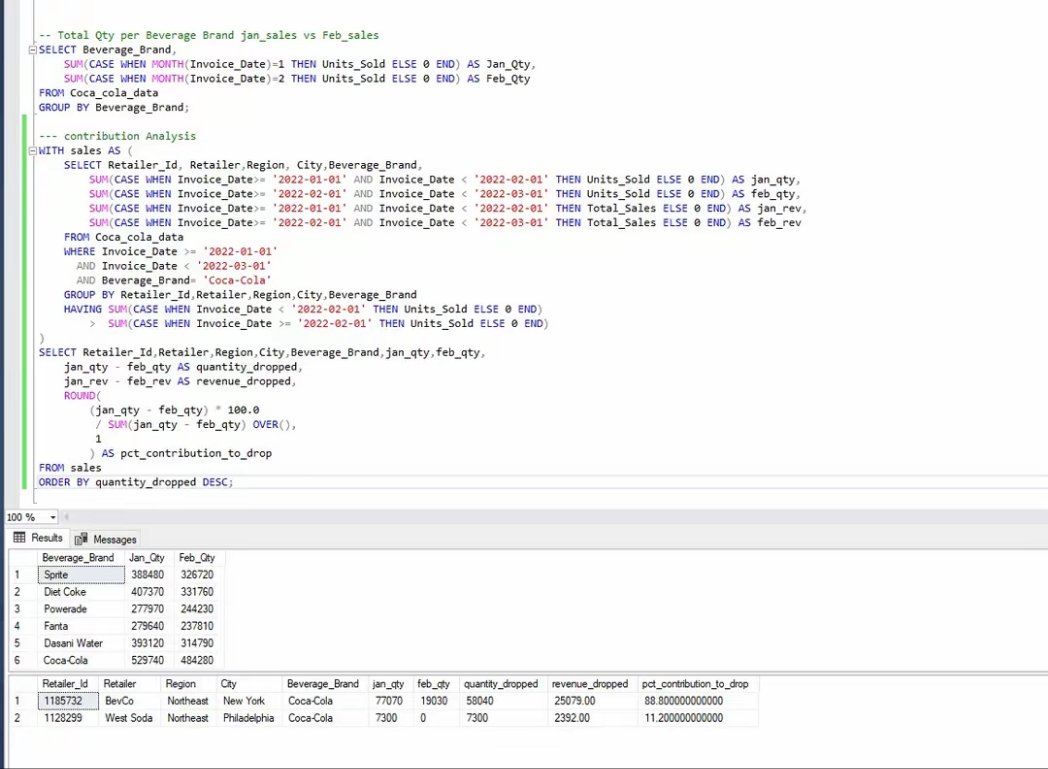Select the Coca-Cola cell in first grid
This screenshot has height=769, width=1048.
(81, 660)
